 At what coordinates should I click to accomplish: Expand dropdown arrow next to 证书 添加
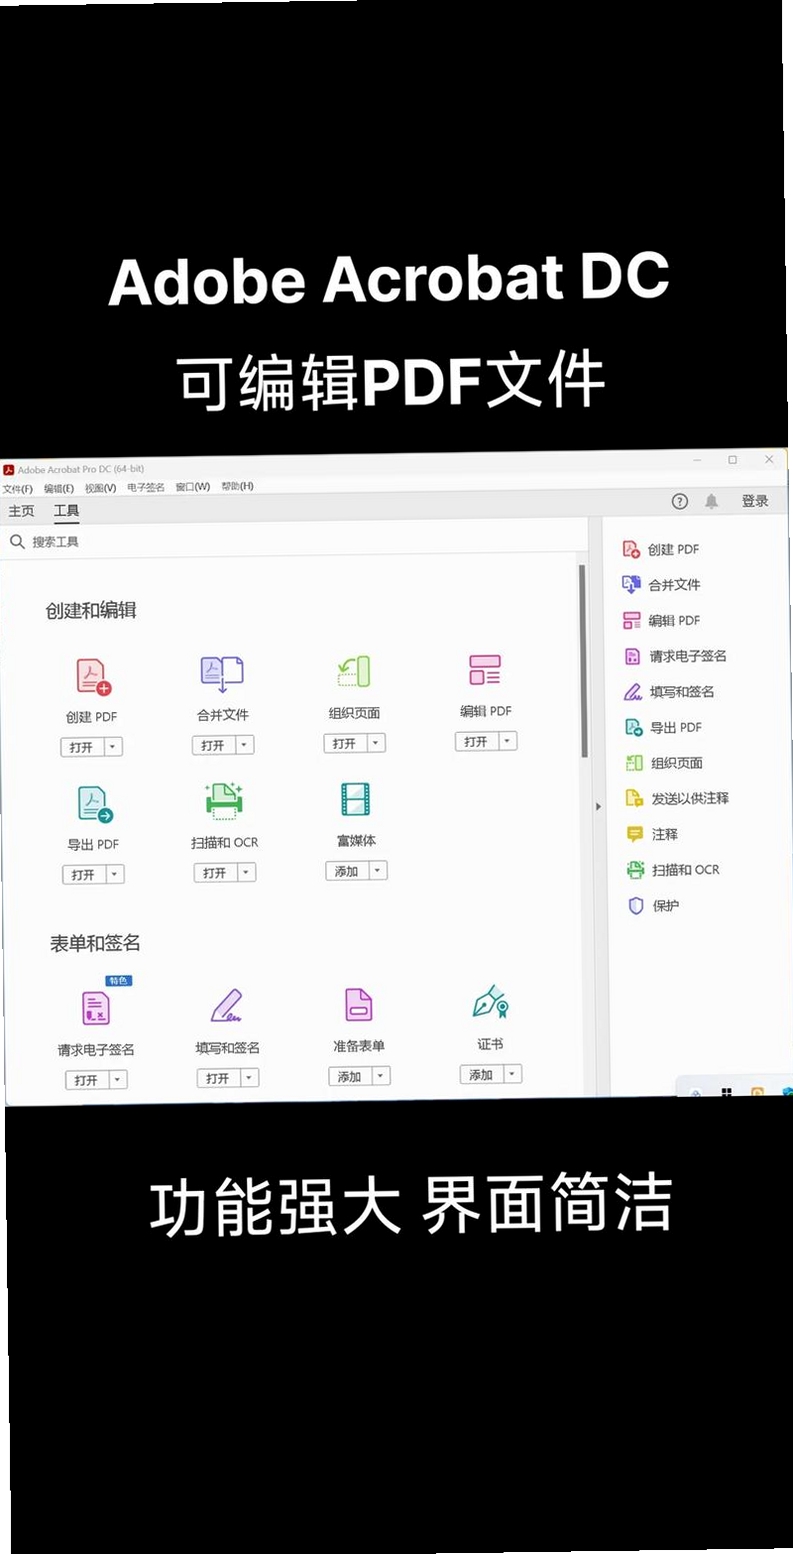pyautogui.click(x=513, y=1074)
